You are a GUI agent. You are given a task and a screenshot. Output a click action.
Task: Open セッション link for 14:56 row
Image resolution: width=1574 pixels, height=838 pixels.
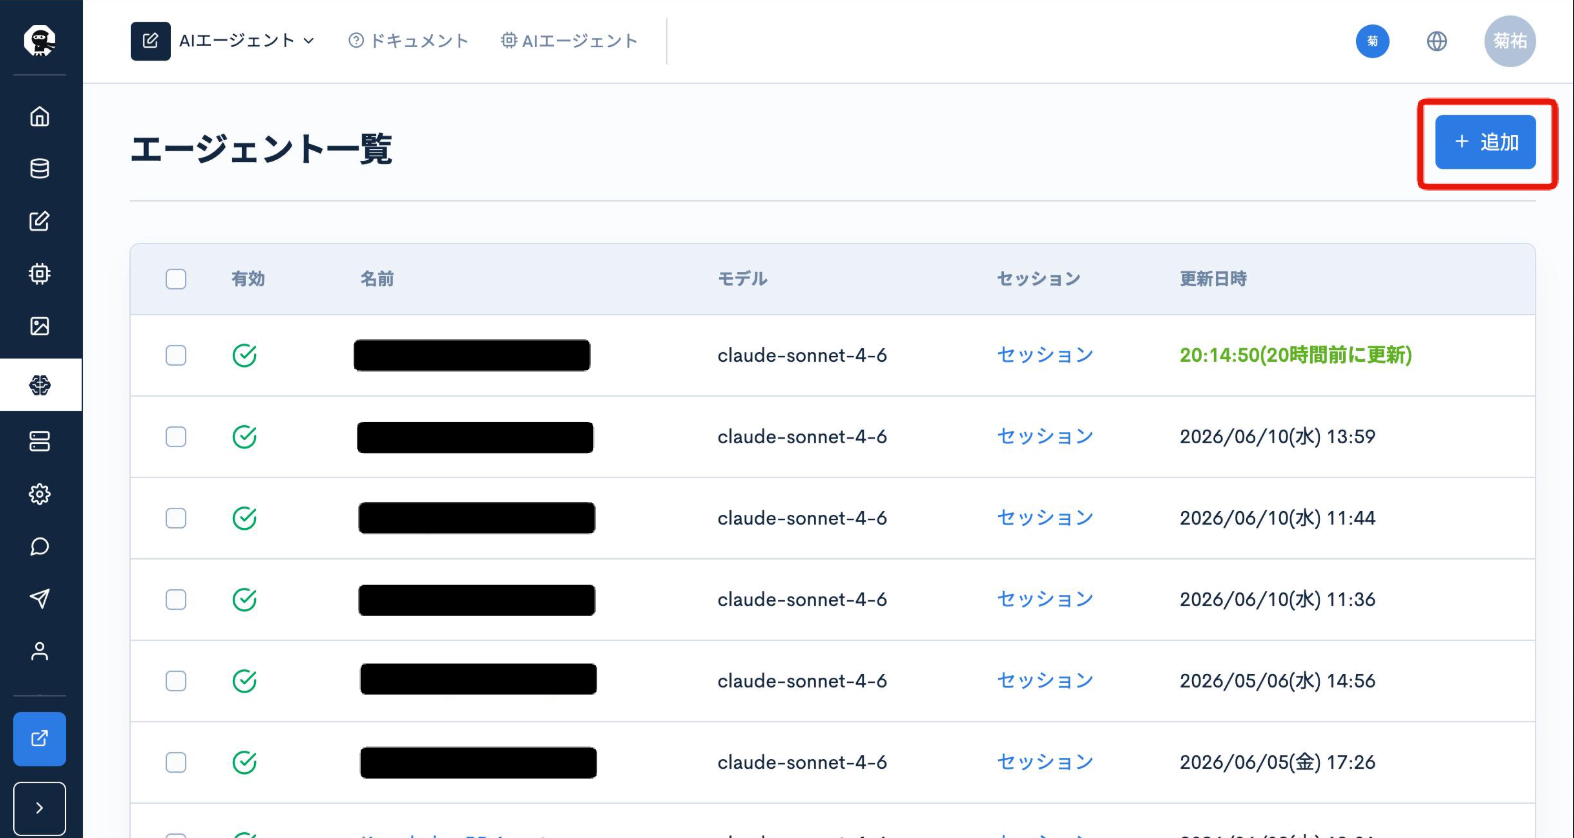[x=1045, y=681]
